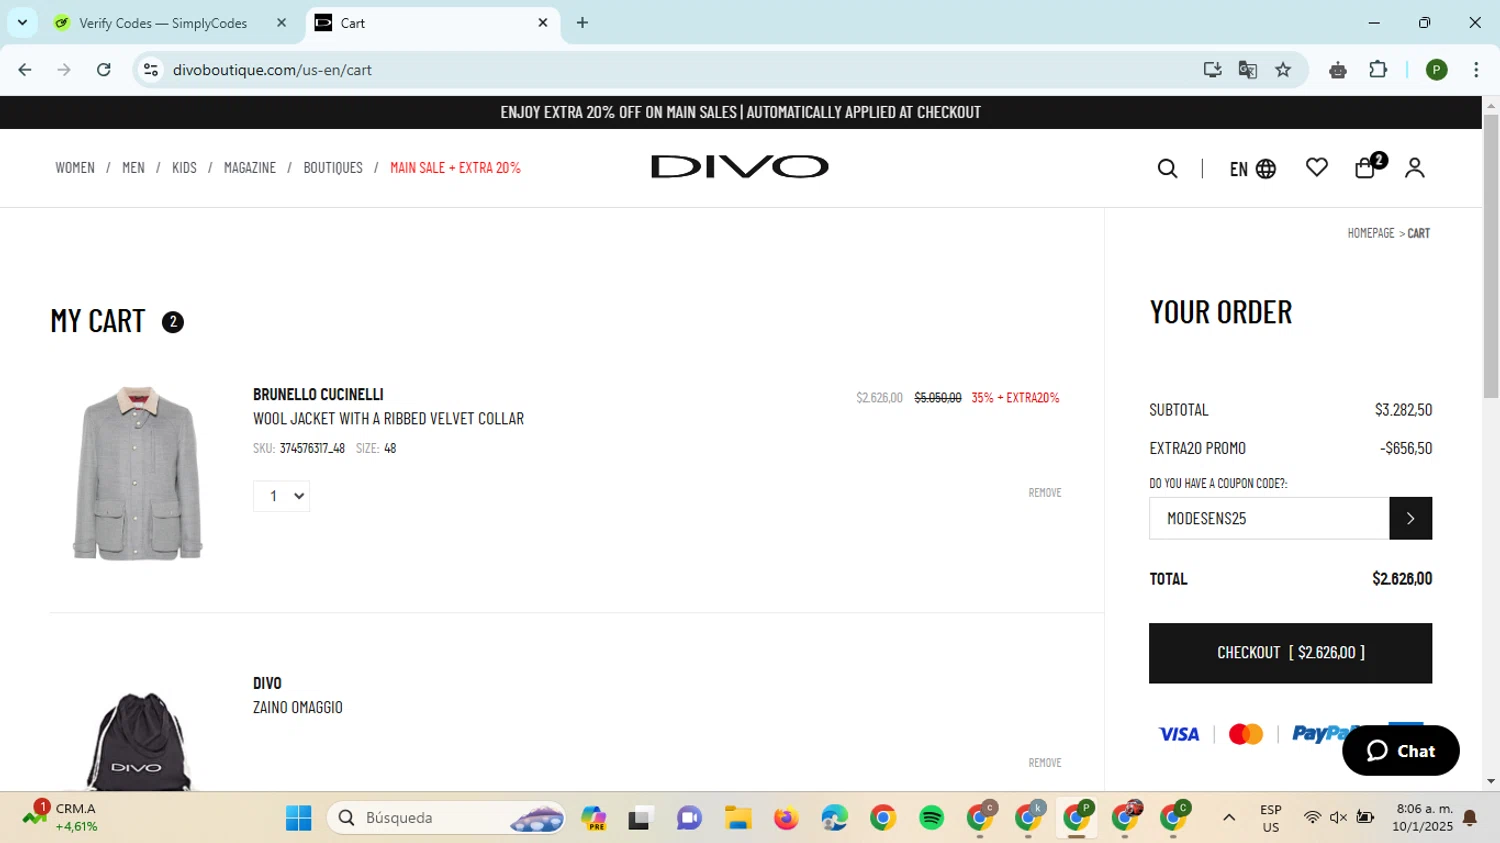Remove the Brunello Cucinelli wool jacket
Viewport: 1500px width, 843px height.
pyautogui.click(x=1045, y=492)
